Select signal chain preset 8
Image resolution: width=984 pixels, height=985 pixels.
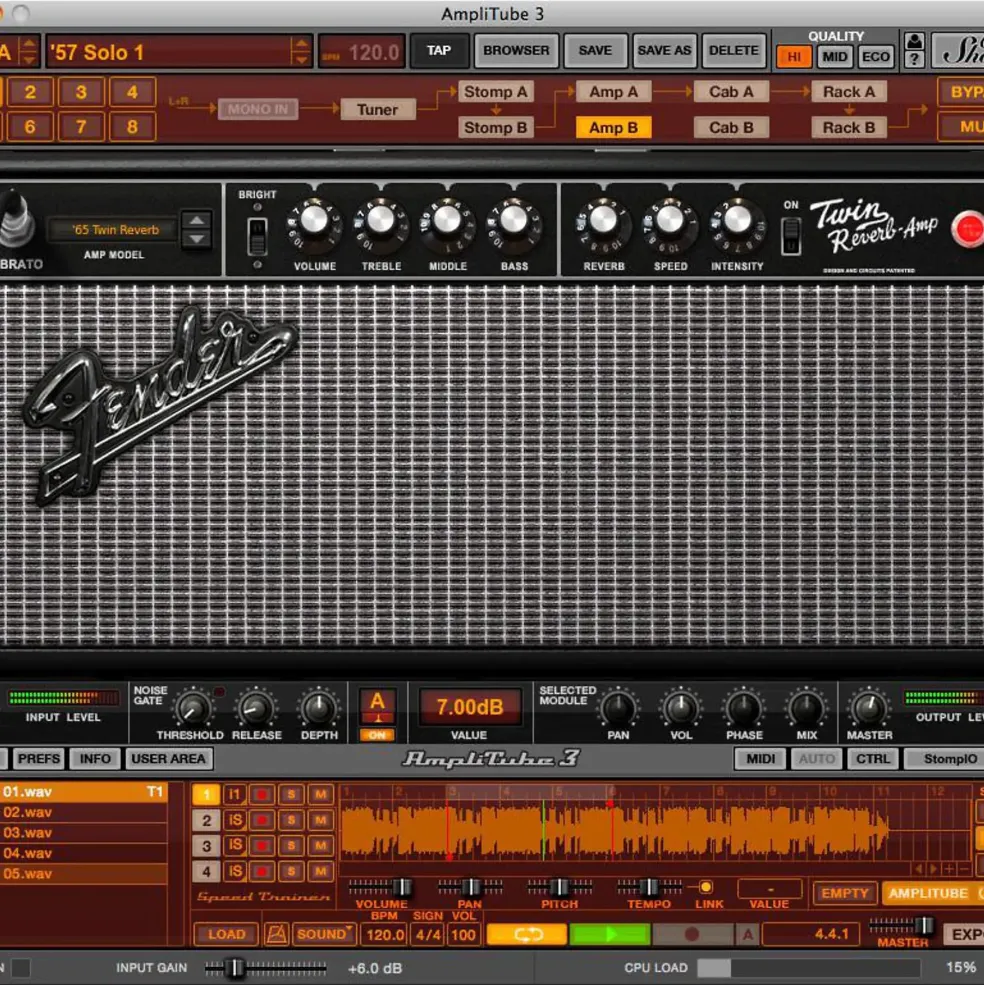tap(132, 127)
